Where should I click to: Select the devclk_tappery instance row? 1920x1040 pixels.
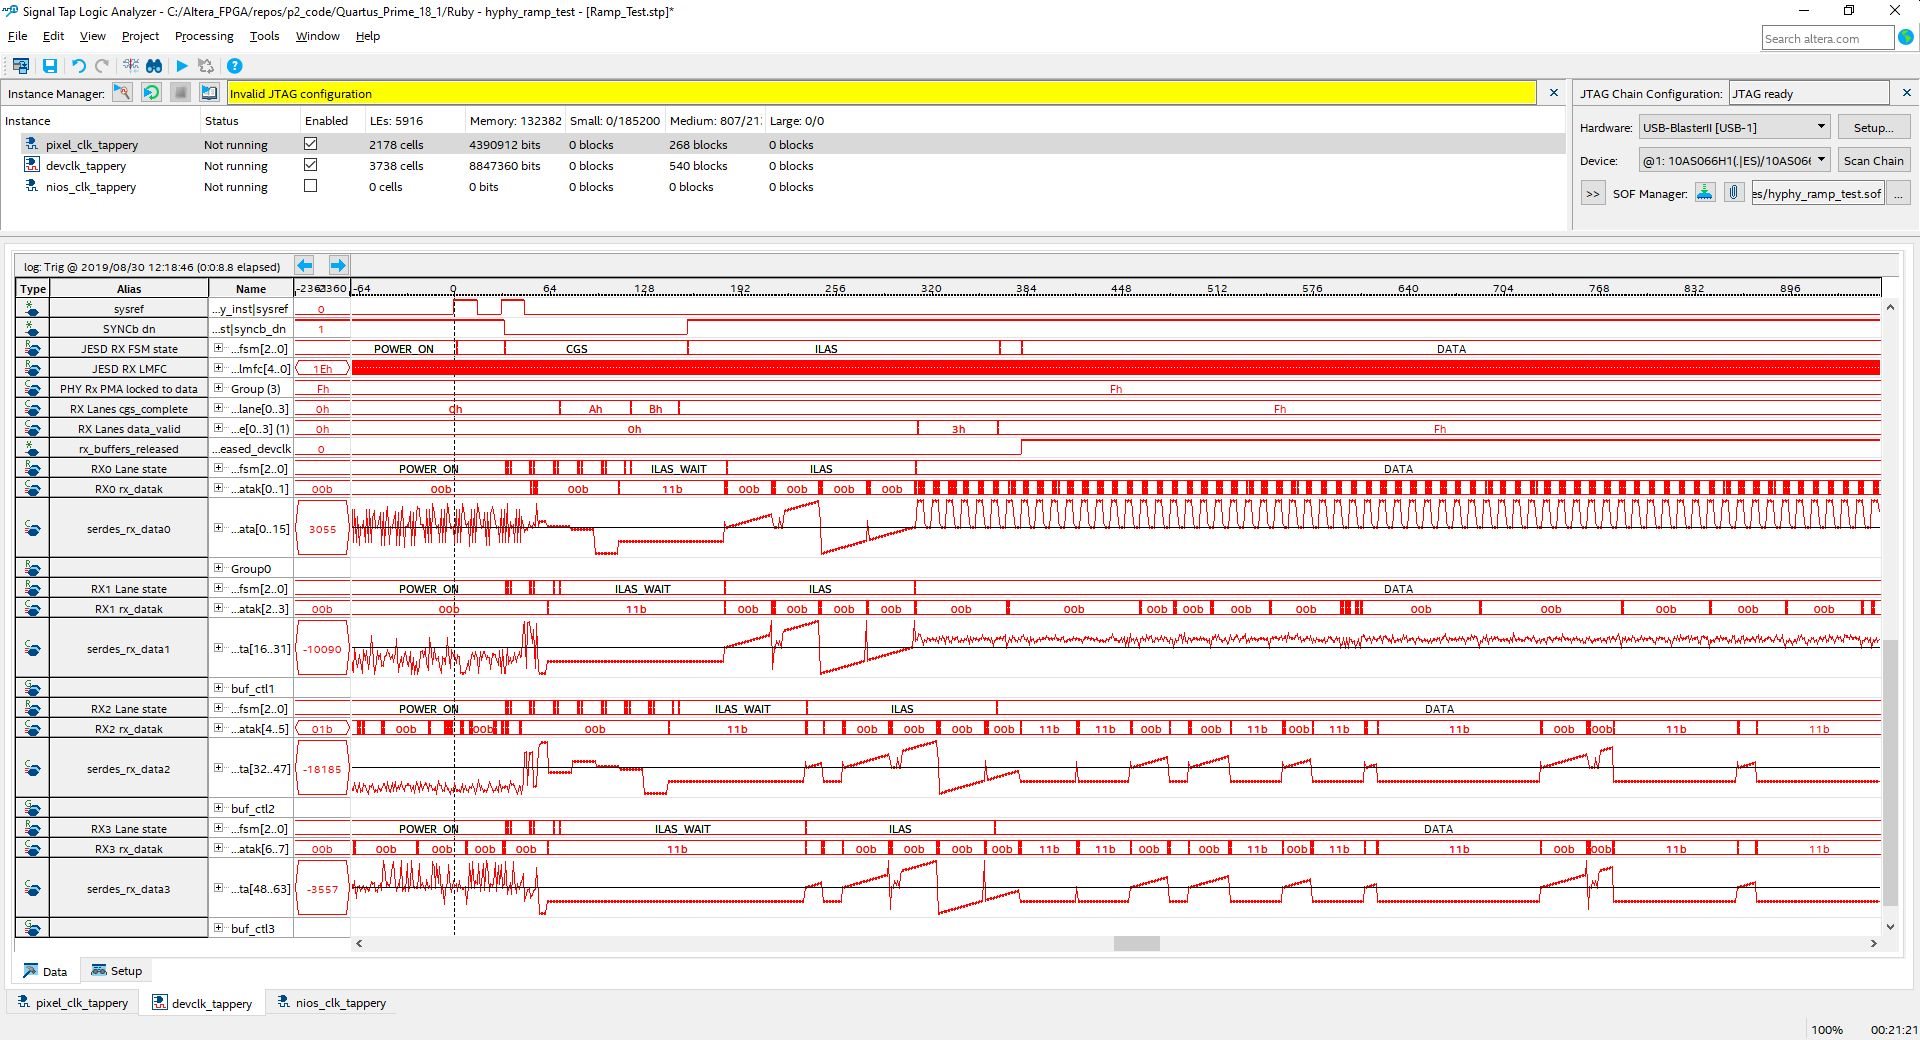click(x=783, y=165)
